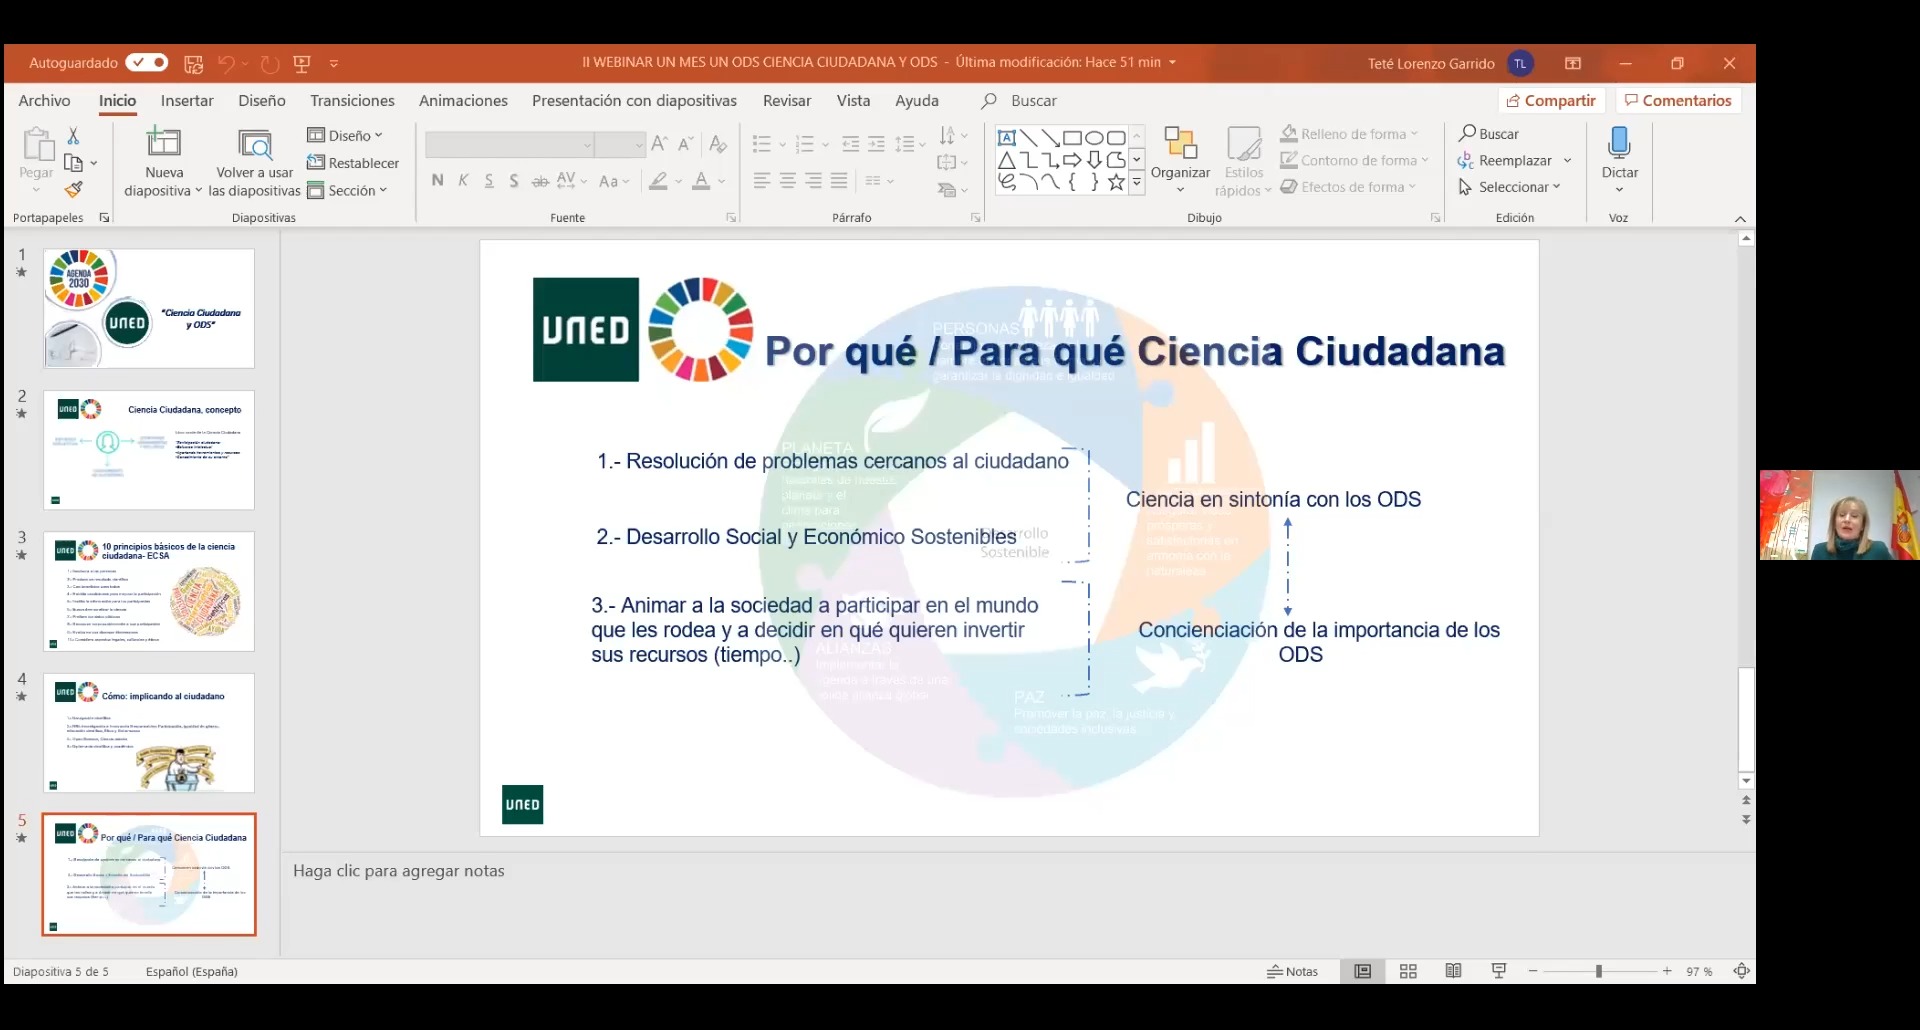The width and height of the screenshot is (1920, 1030).
Task: Switch to Reading view icon
Action: pos(1453,971)
